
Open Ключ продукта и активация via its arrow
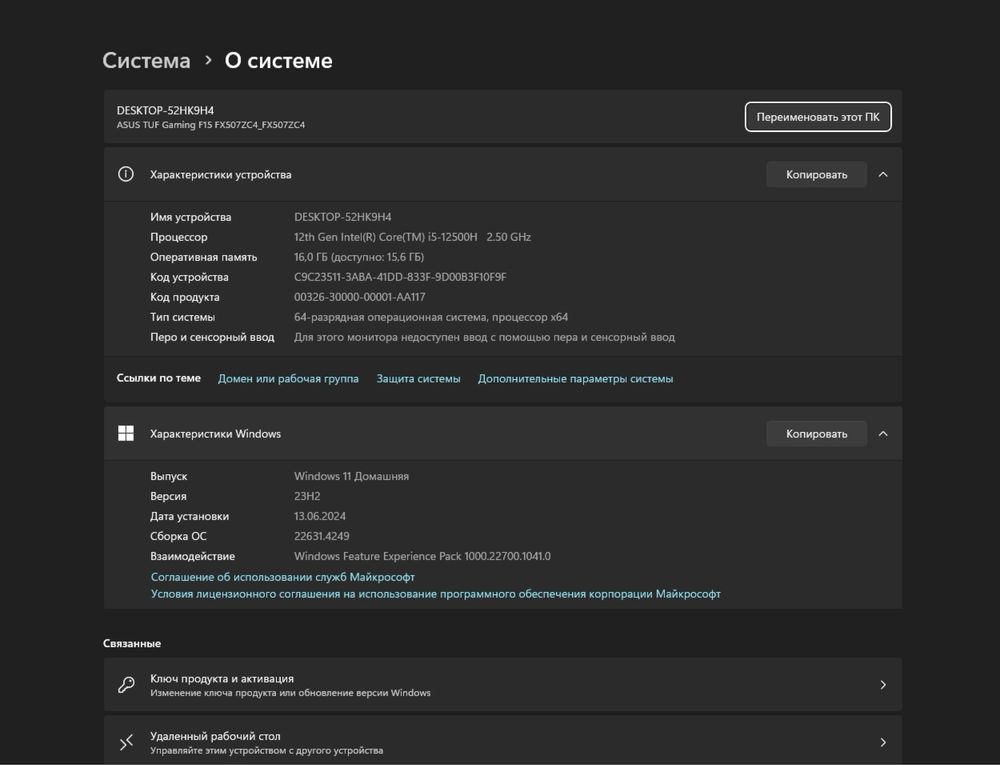(883, 685)
